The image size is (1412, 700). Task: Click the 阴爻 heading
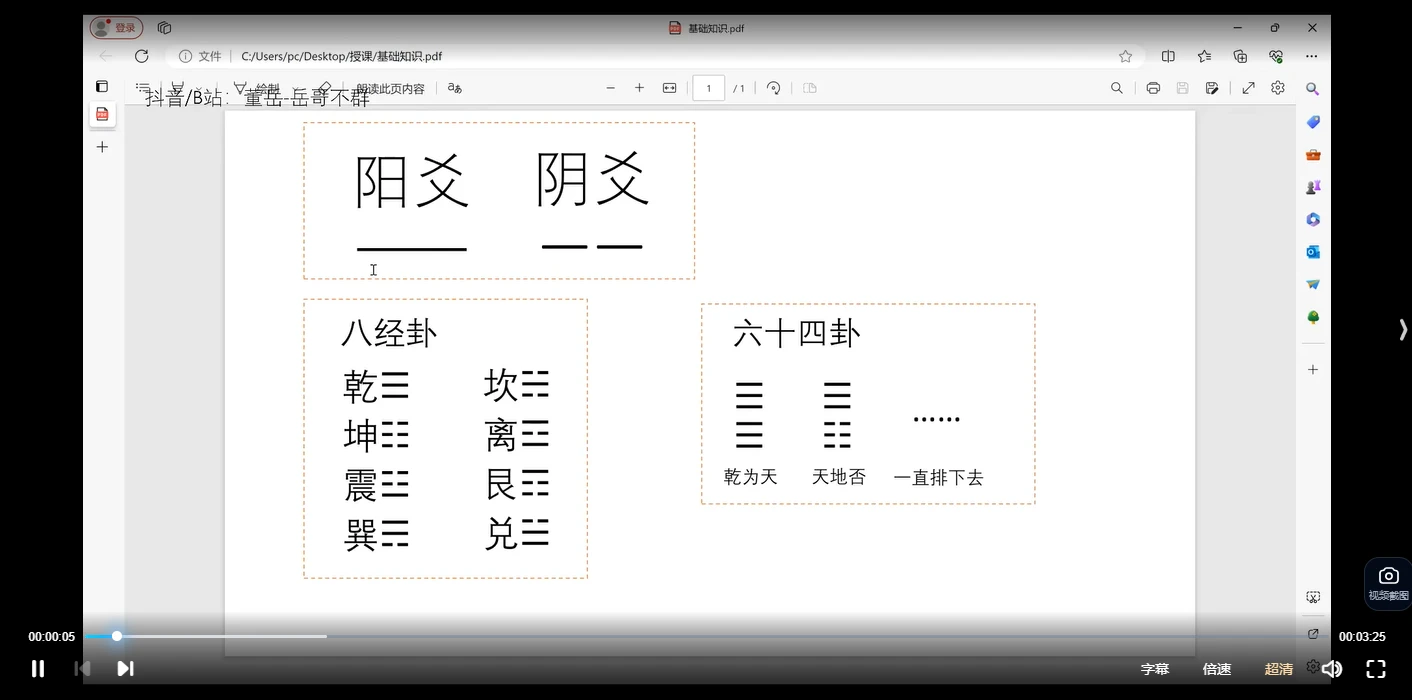pos(593,179)
